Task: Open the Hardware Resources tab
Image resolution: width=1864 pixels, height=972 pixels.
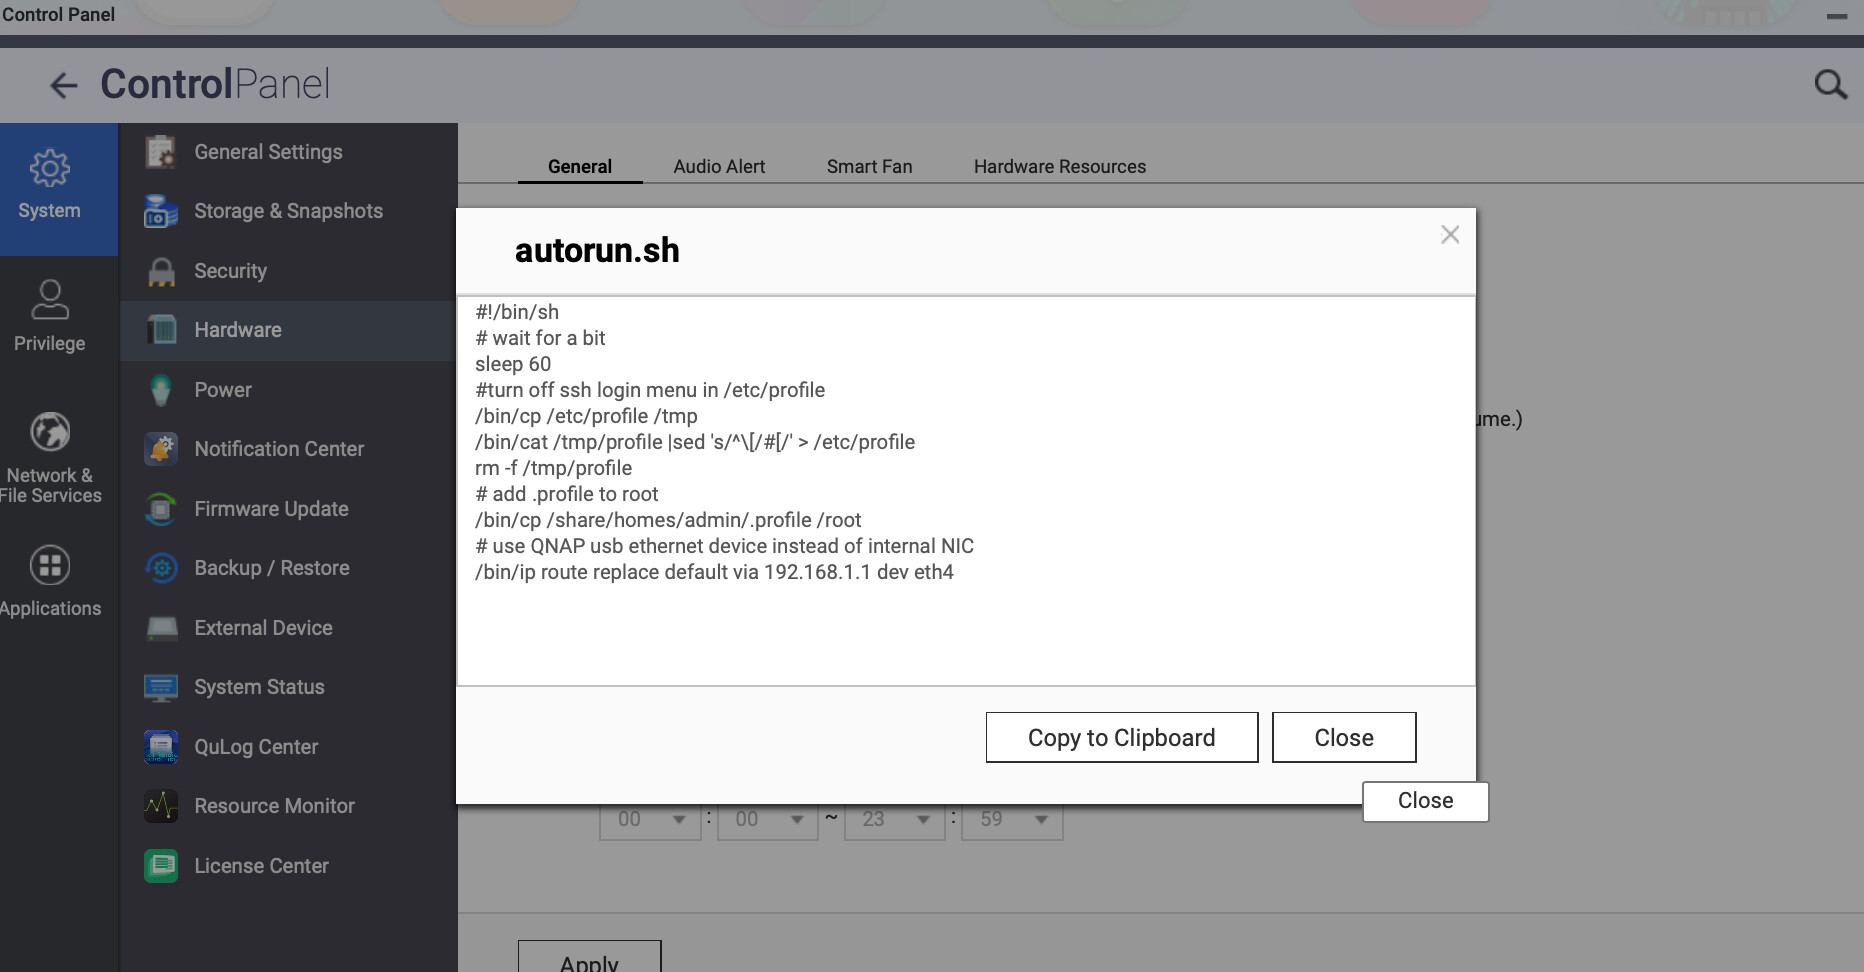Action: coord(1059,167)
